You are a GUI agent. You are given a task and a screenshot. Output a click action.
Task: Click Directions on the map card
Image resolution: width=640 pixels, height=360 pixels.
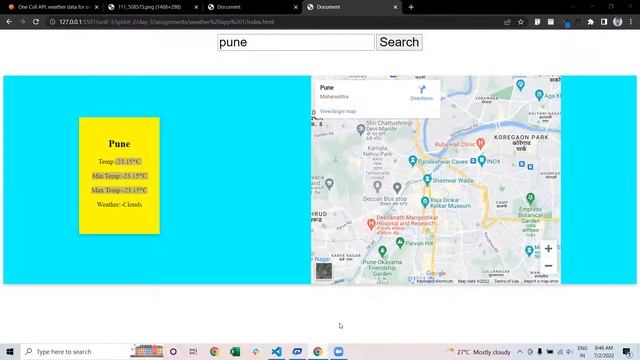coord(422,93)
